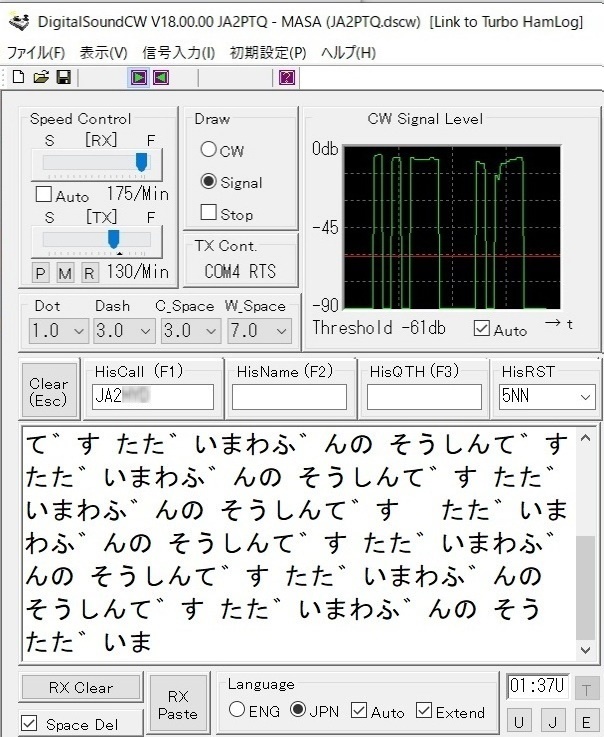Save file using floppy disk icon
Viewport: 604px width, 737px height.
63,77
